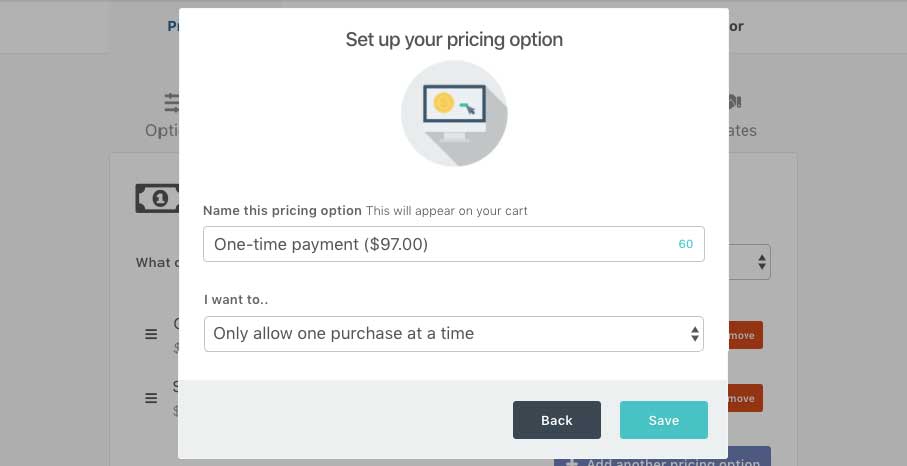Click the affiliates icon above 'ates' label
The height and width of the screenshot is (466, 907).
point(735,102)
